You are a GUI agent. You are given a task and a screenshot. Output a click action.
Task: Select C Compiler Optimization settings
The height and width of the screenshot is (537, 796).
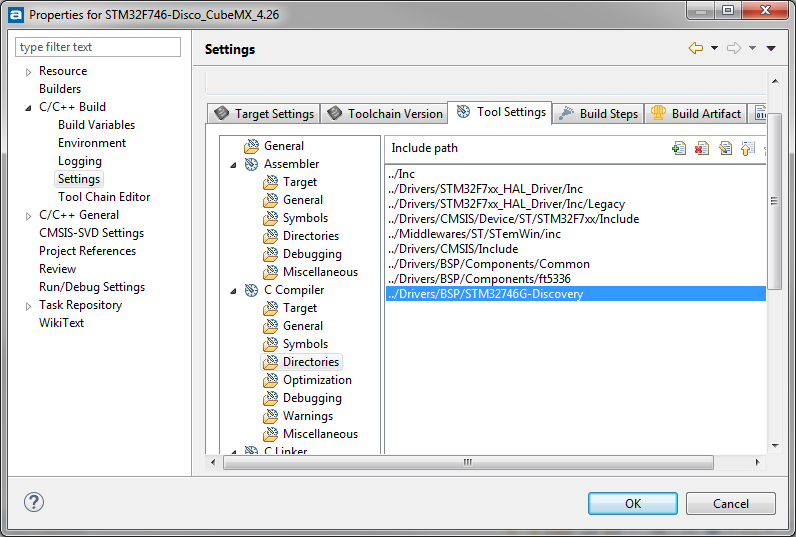pos(317,380)
